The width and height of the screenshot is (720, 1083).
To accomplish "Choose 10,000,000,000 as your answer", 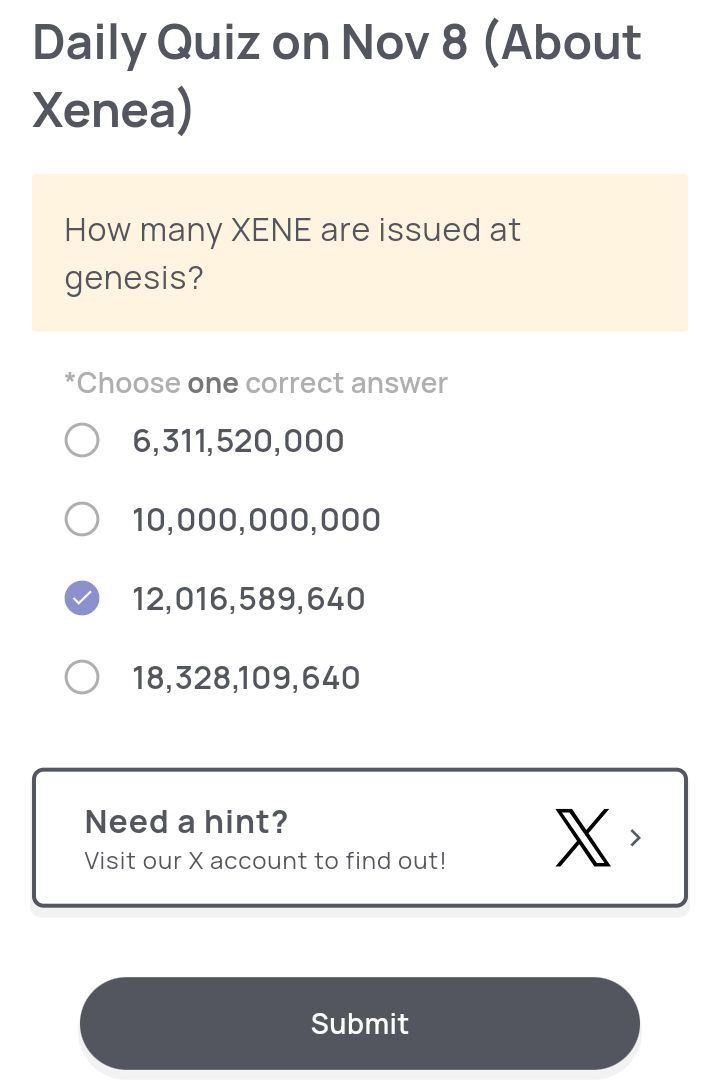I will click(x=82, y=519).
